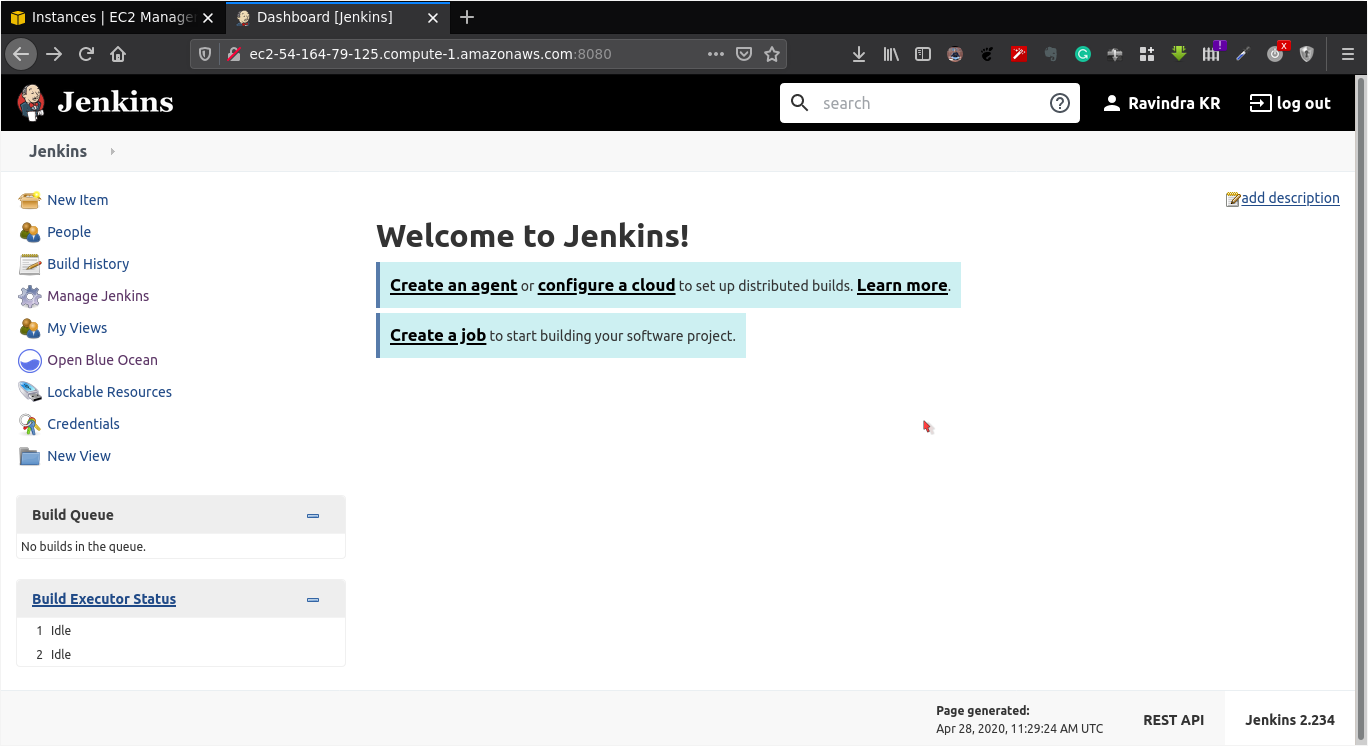Close the Instances EC2 tab
The image size is (1368, 746).
click(x=208, y=17)
